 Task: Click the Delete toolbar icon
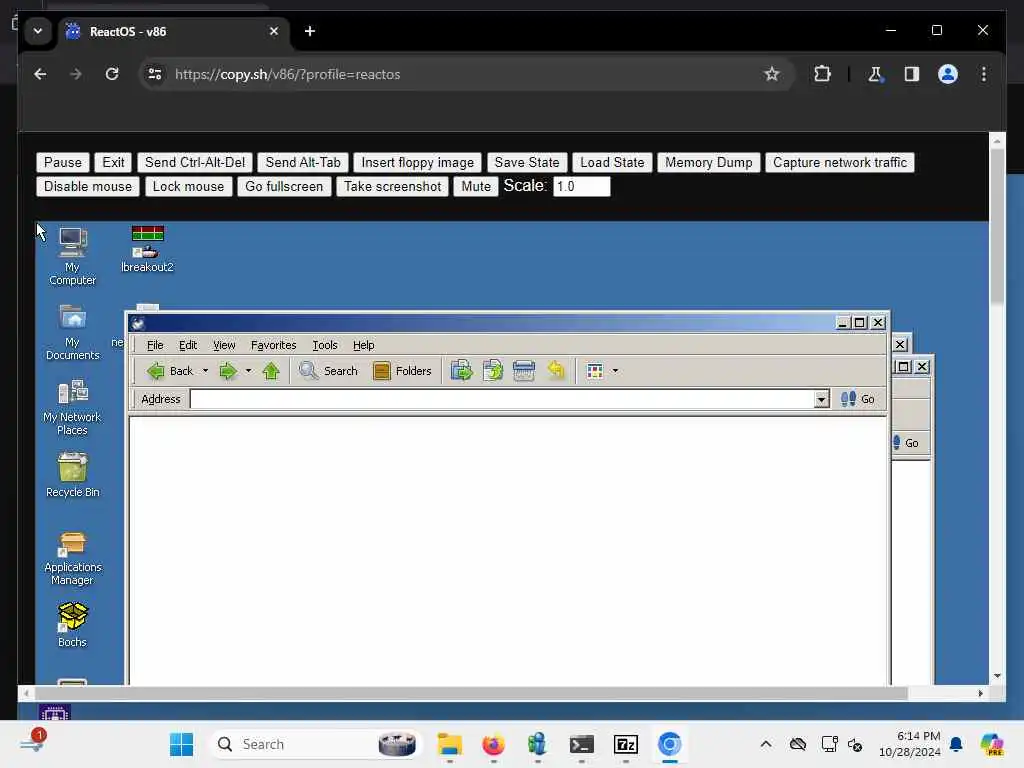pos(524,371)
